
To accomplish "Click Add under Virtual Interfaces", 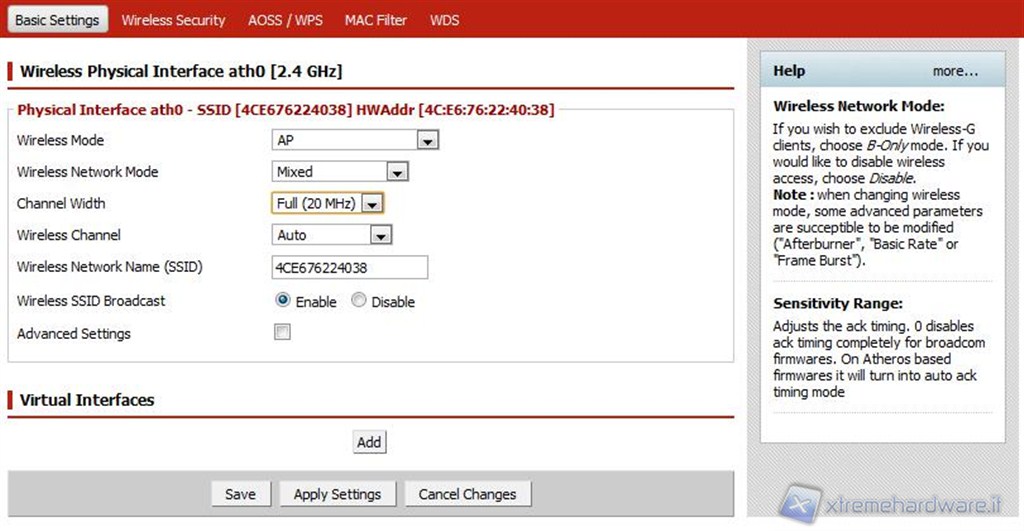I will point(369,442).
